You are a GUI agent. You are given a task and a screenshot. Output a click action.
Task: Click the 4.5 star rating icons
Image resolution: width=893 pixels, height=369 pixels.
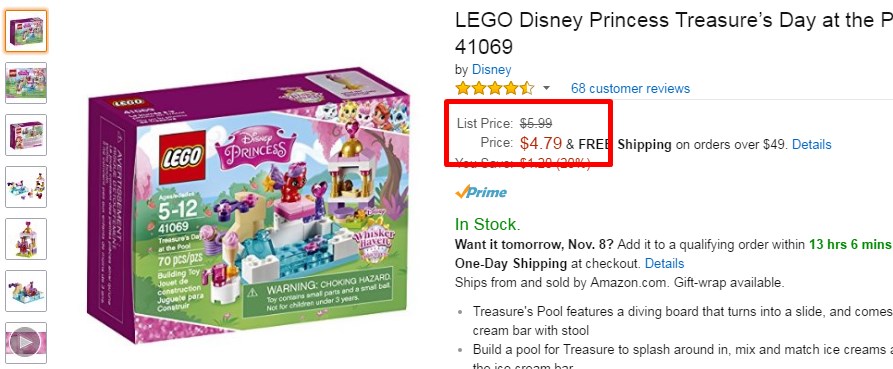click(x=494, y=88)
